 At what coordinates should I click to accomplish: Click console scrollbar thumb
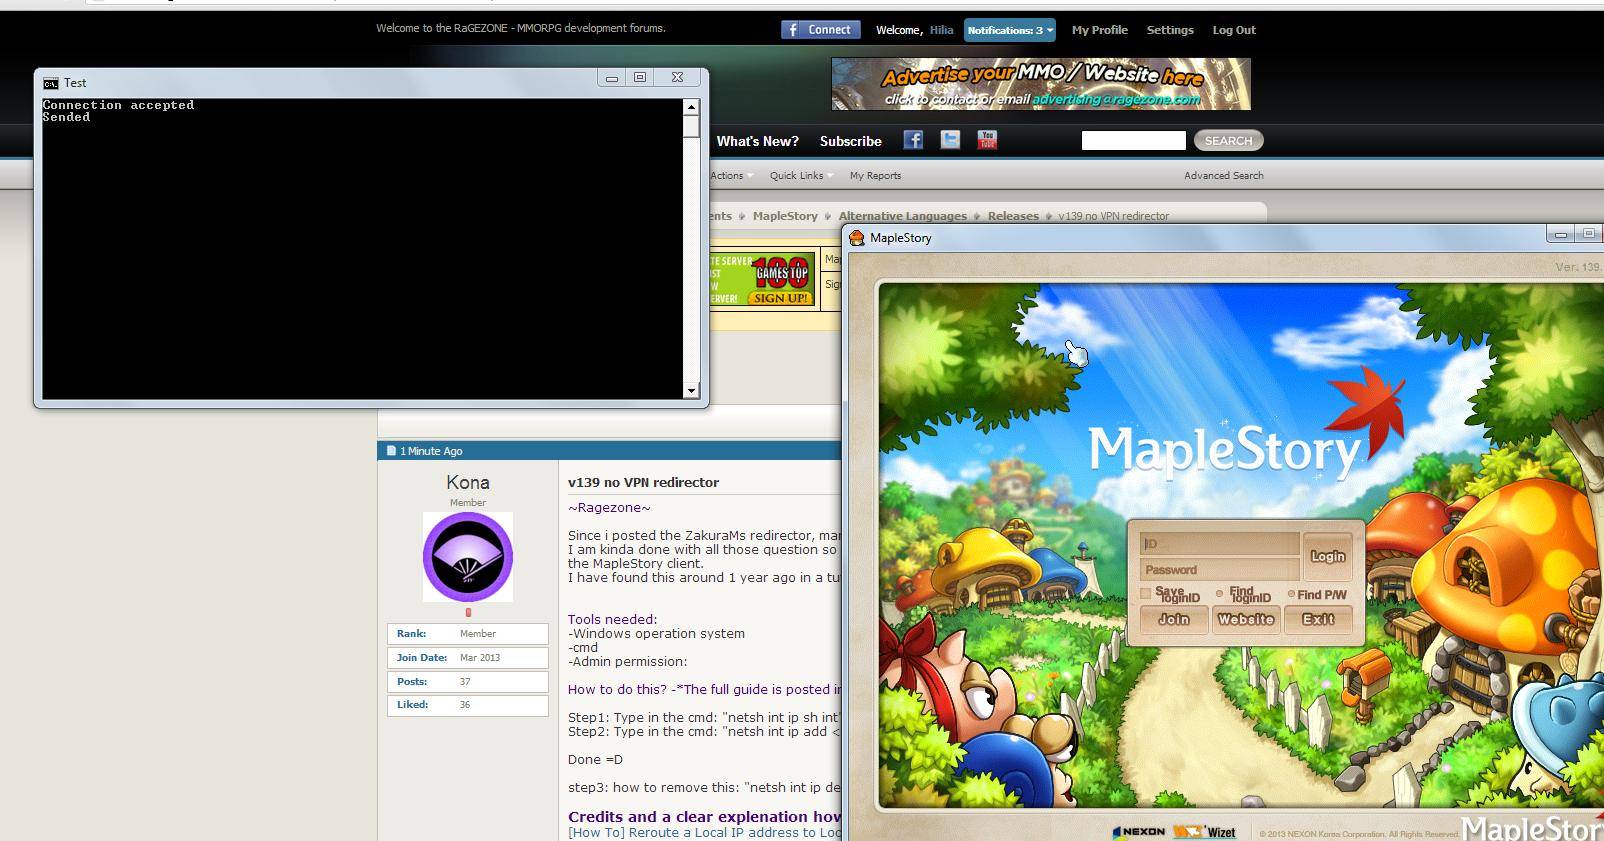[691, 126]
